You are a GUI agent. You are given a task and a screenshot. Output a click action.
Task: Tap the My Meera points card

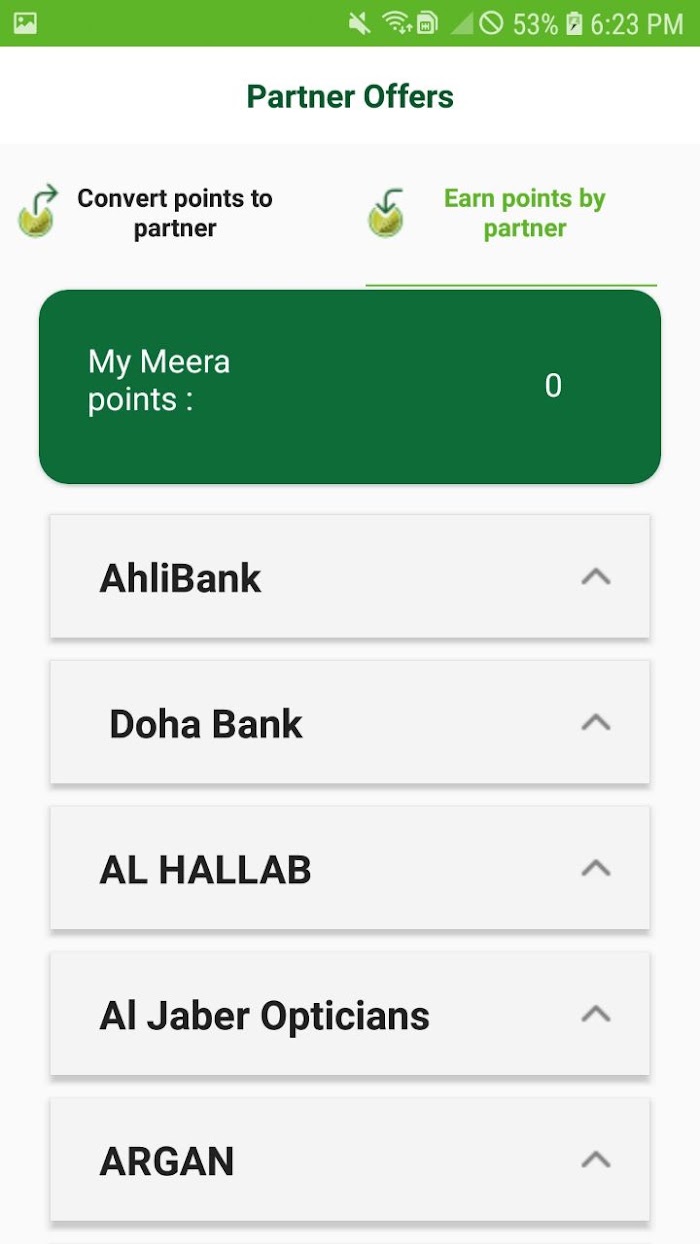(x=350, y=386)
